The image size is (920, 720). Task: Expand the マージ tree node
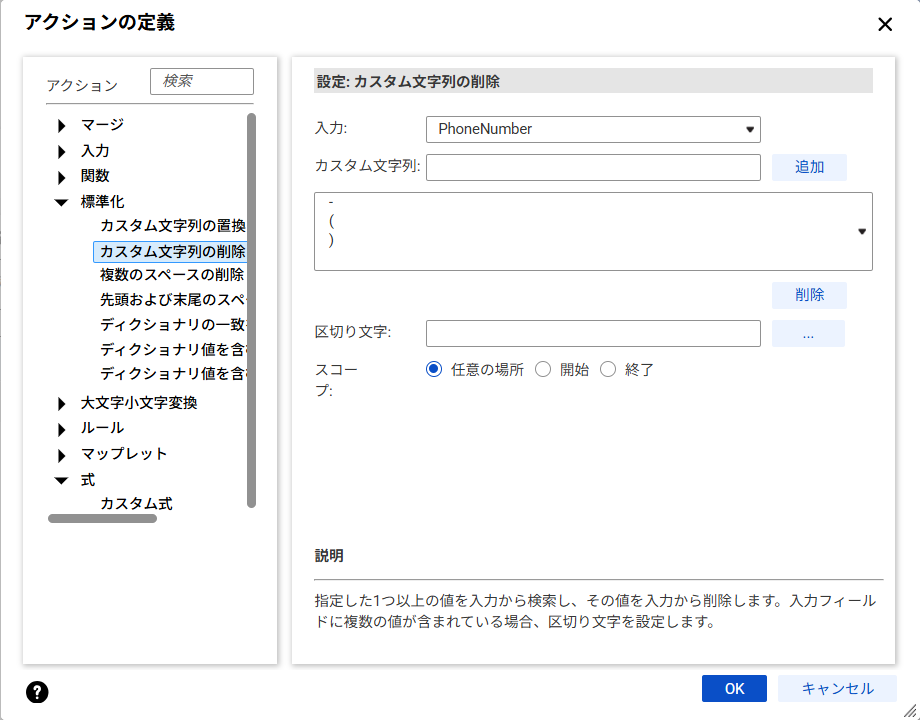(x=62, y=125)
